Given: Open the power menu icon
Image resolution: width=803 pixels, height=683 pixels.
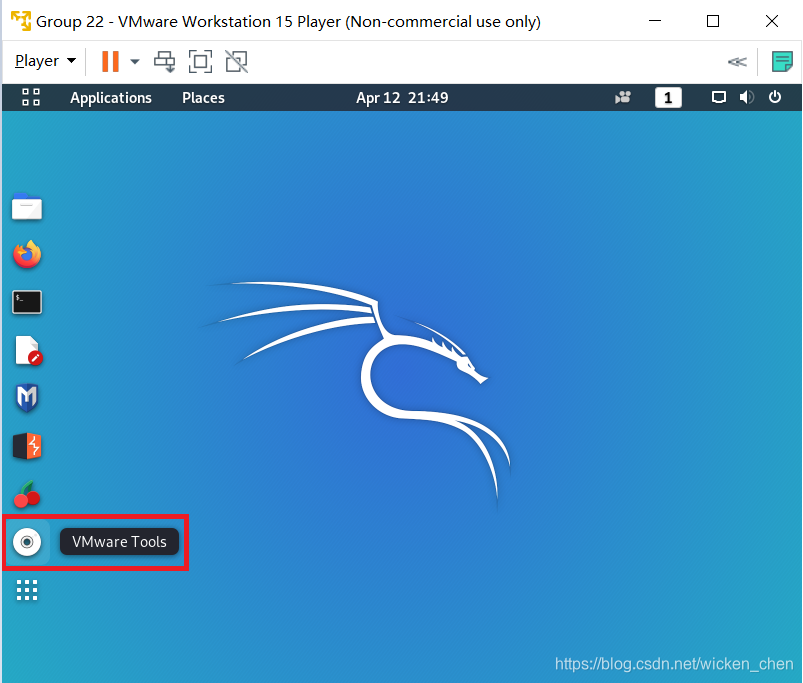Looking at the screenshot, I should point(775,97).
